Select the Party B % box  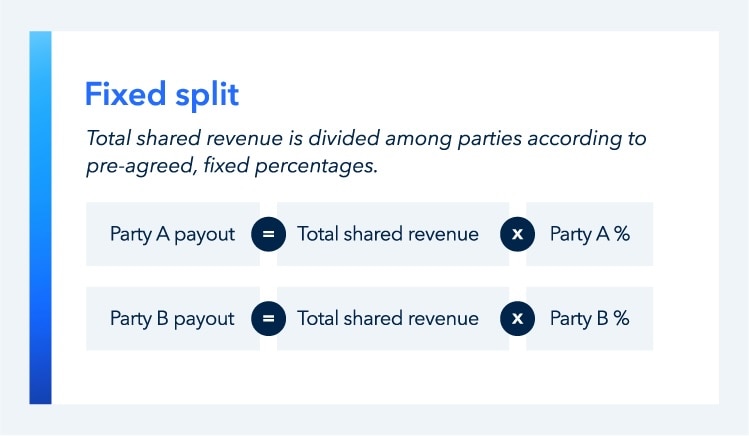coord(590,319)
